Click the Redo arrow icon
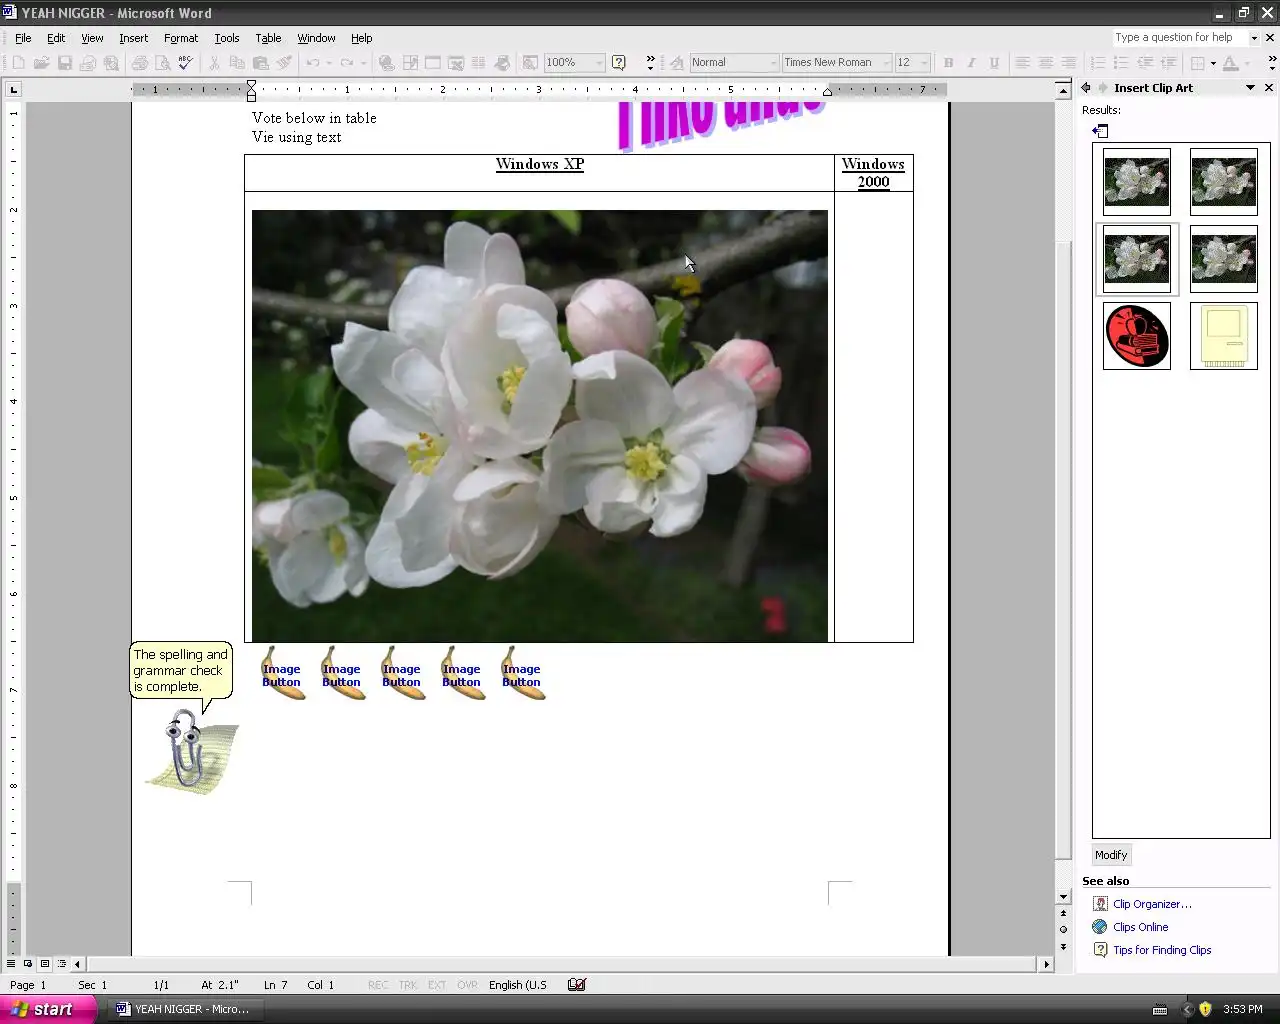This screenshot has width=1280, height=1024. click(347, 62)
